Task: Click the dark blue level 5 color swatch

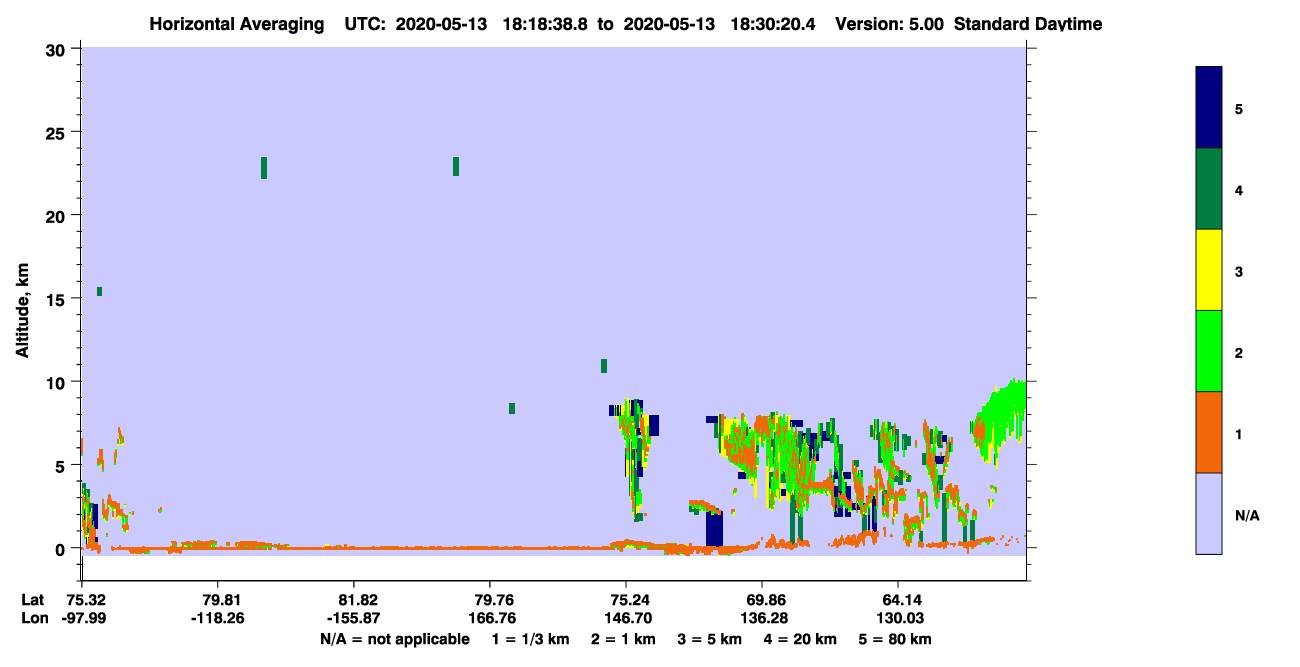Action: pyautogui.click(x=1209, y=108)
